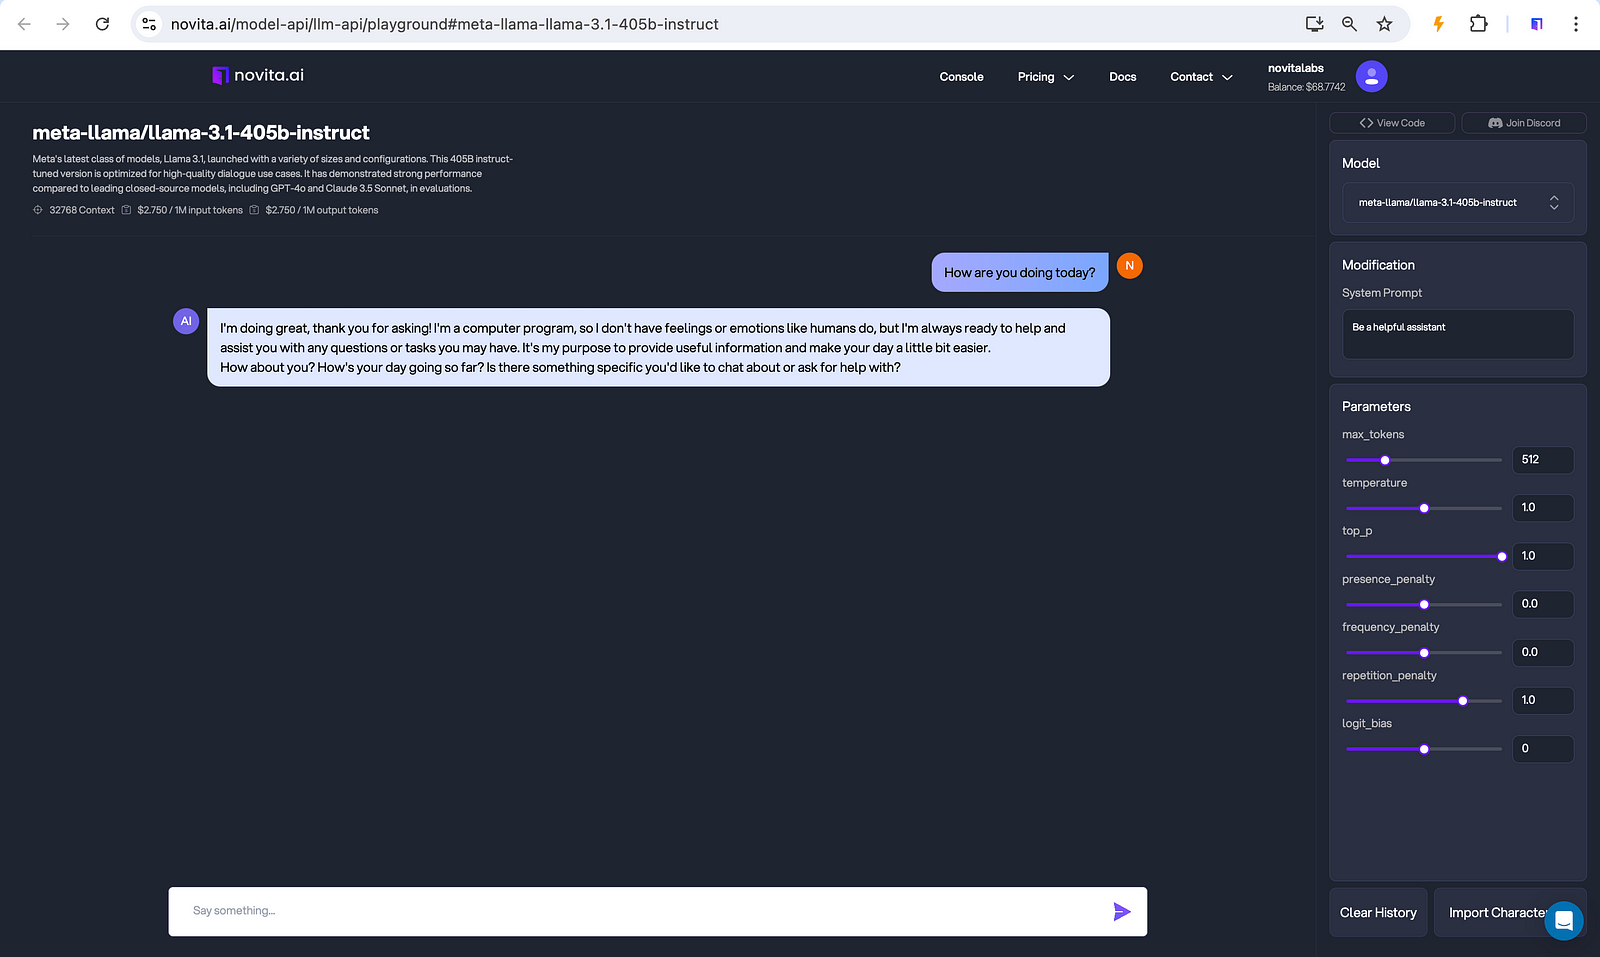Click '$2.750 / 1M input tokens' text
Screen dimensions: 1600x957
[190, 210]
